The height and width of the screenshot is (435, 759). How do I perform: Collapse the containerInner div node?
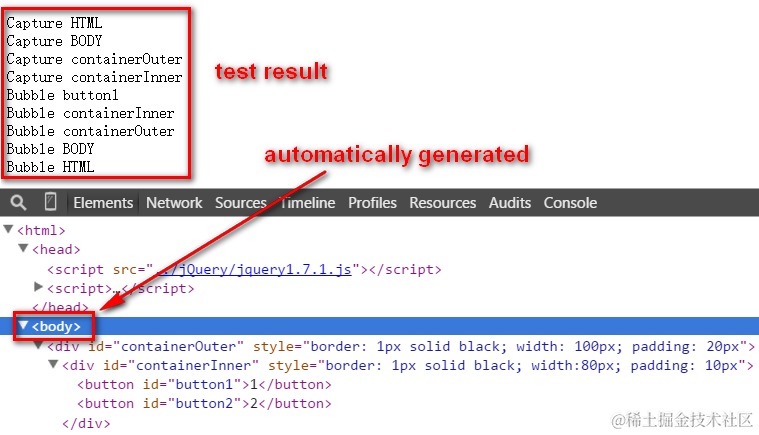tap(53, 364)
